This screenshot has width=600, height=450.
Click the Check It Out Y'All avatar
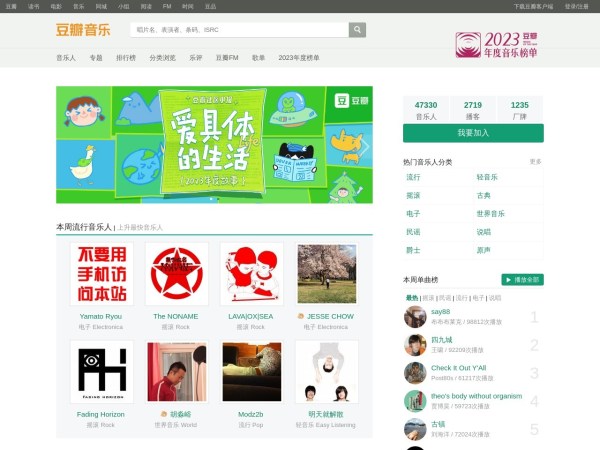(416, 373)
